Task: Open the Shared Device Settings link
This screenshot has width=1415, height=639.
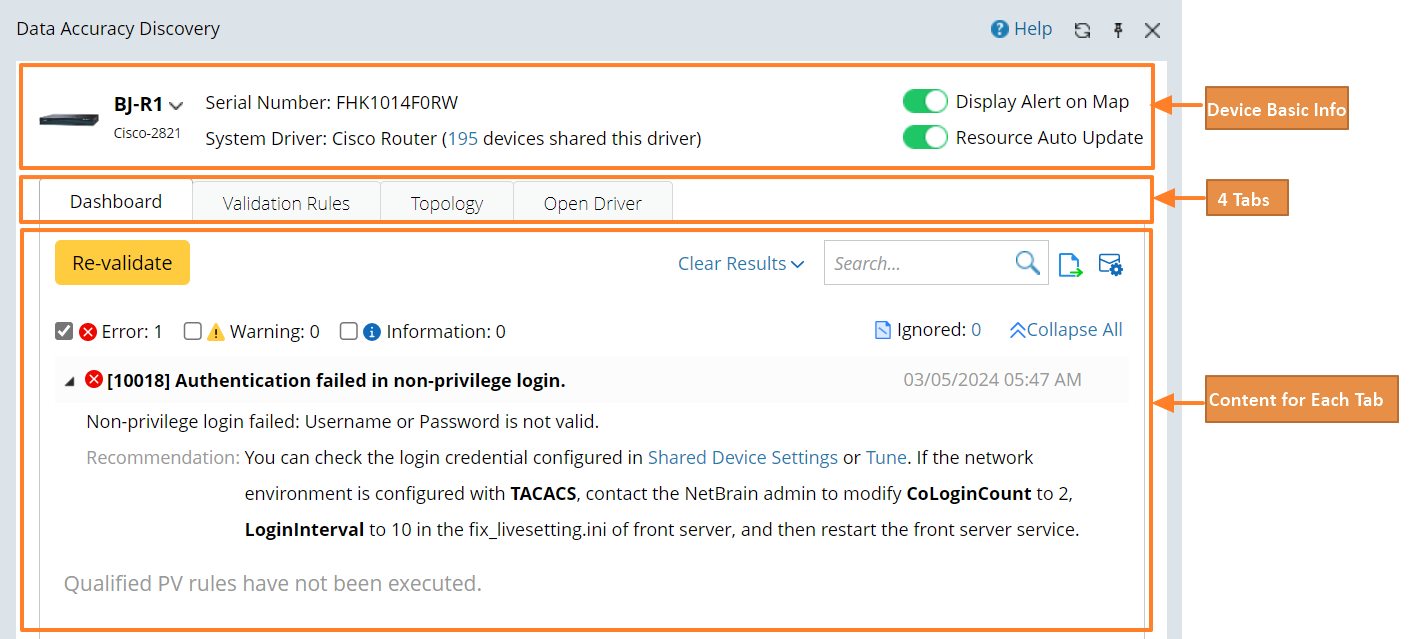Action: pos(742,458)
